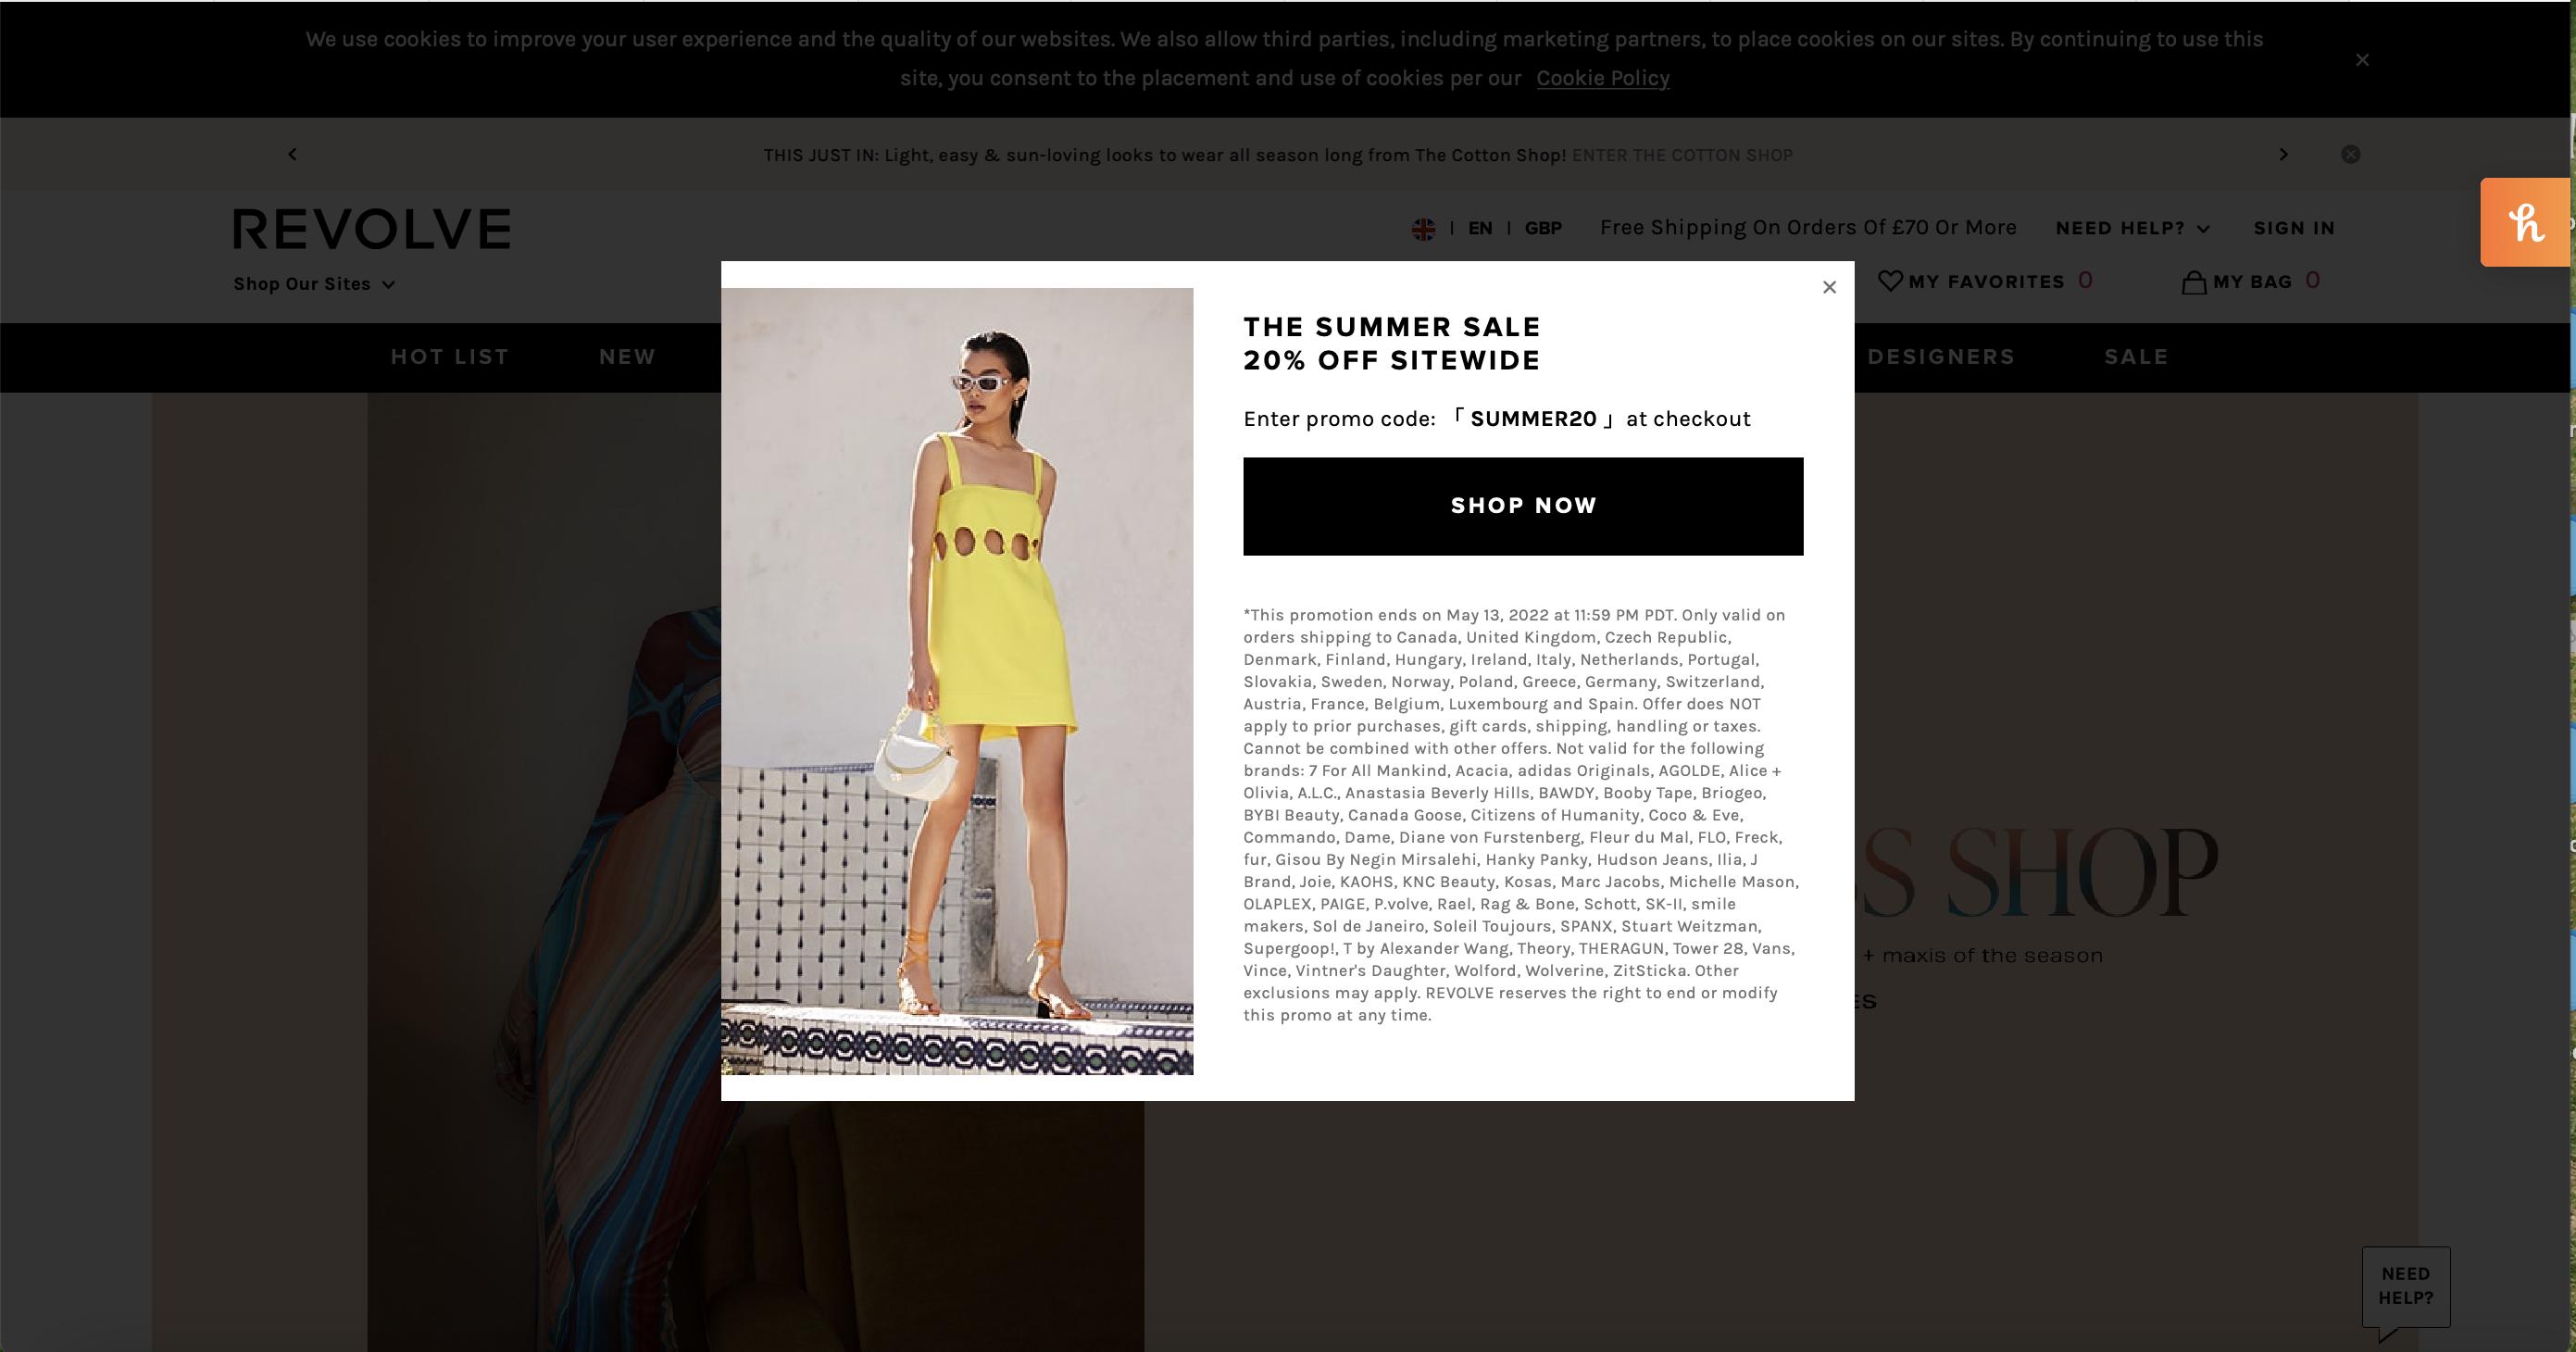The height and width of the screenshot is (1352, 2576).
Task: Show next announcement with right arrow
Action: [x=2283, y=154]
